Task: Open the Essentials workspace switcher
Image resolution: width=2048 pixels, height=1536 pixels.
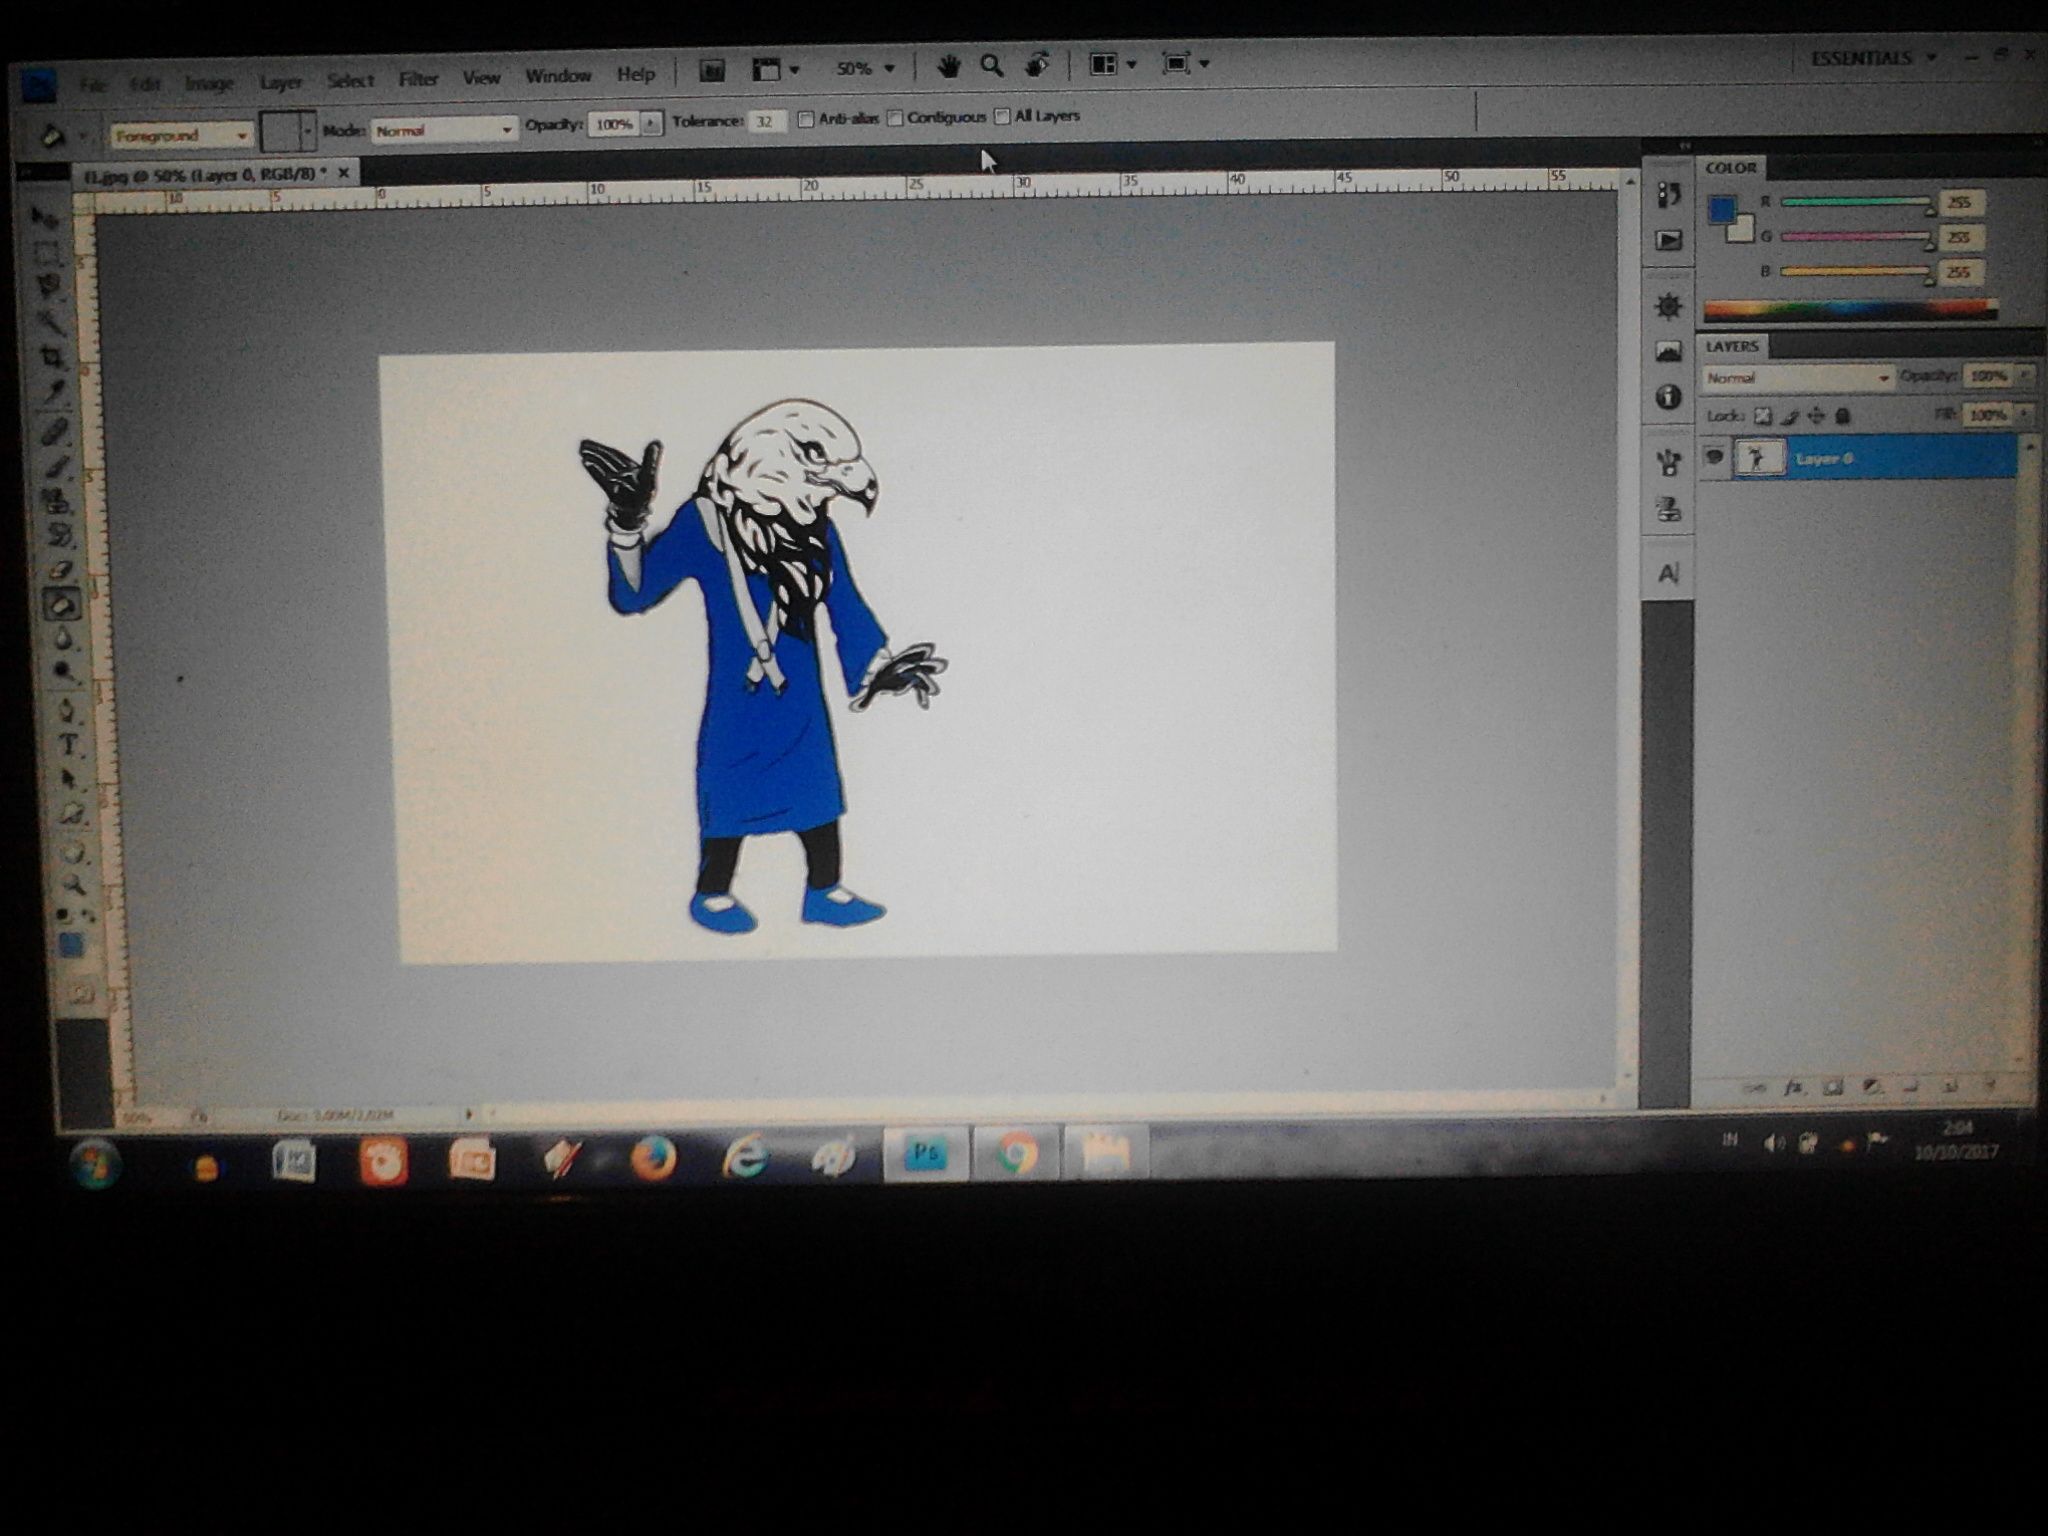Action: tap(1875, 58)
